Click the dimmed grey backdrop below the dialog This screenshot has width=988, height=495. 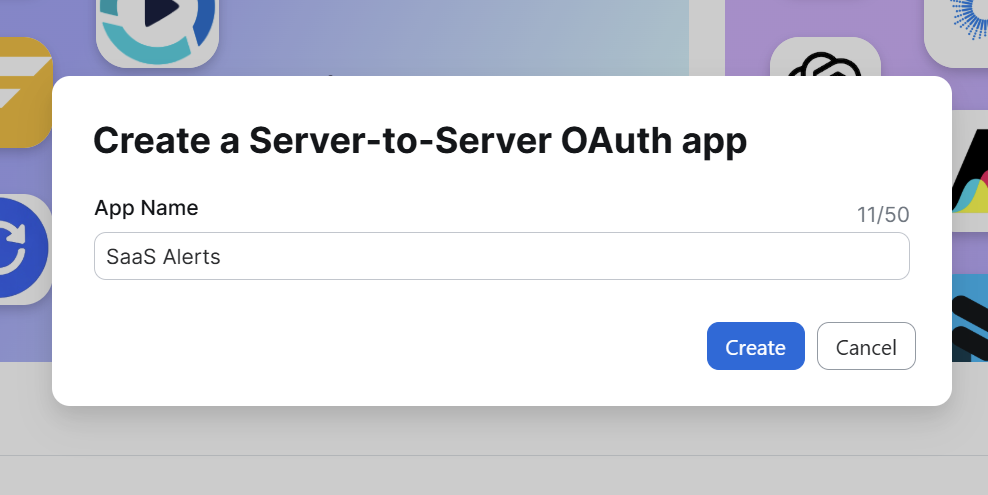click(494, 430)
